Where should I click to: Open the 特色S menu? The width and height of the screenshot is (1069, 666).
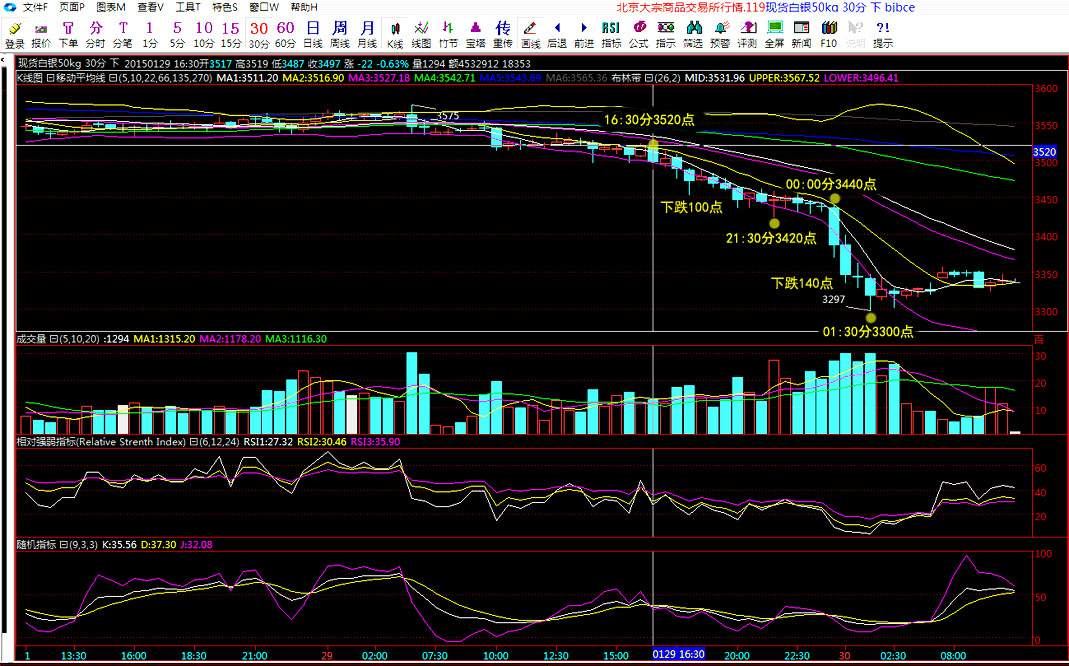coord(226,7)
